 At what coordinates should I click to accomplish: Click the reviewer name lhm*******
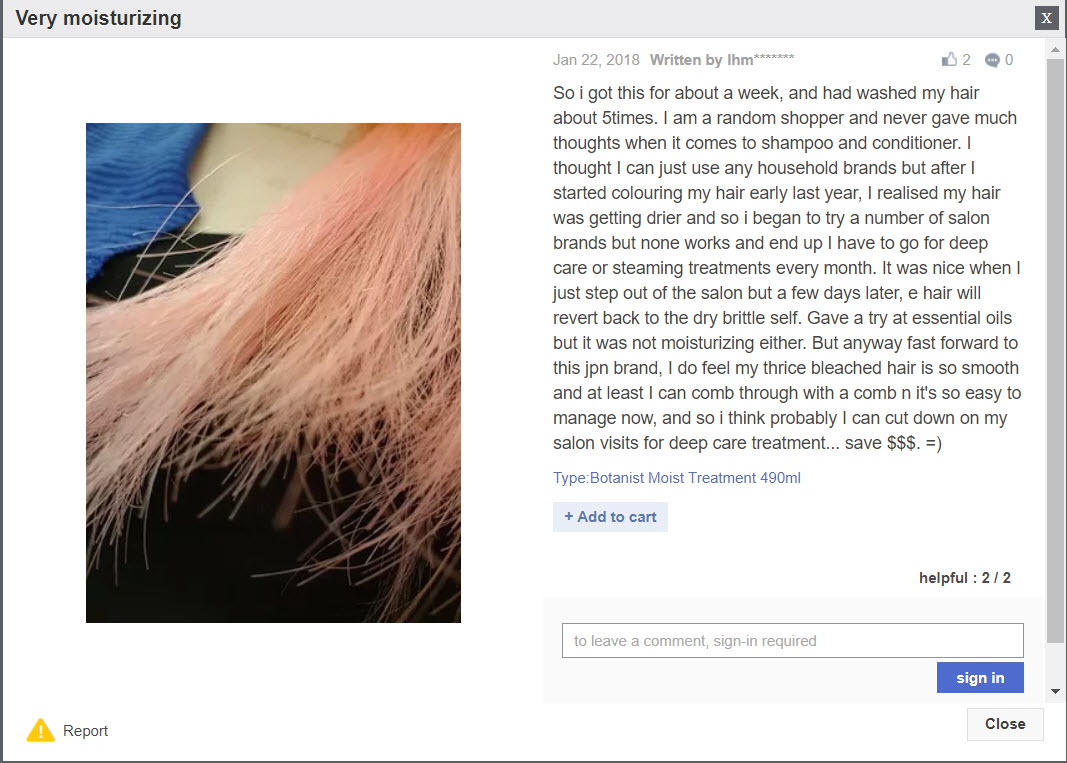tap(761, 60)
